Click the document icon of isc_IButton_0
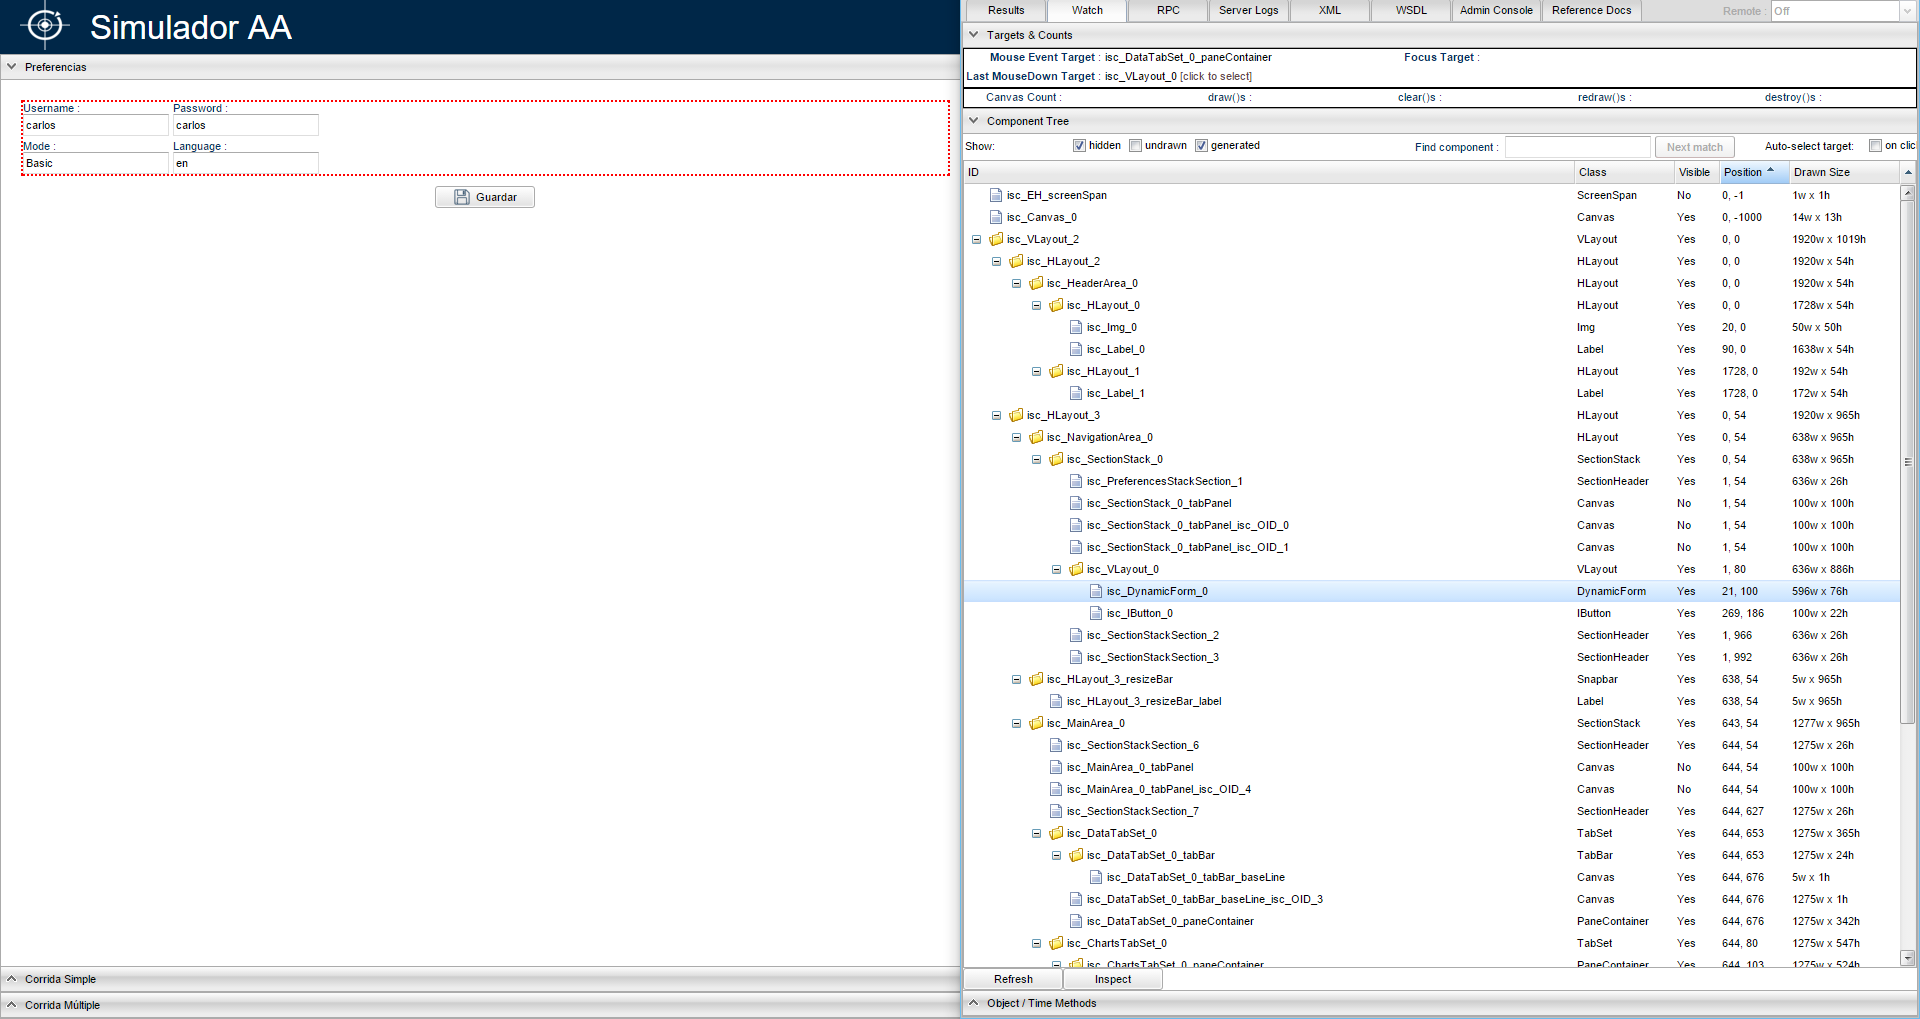Viewport: 1920px width, 1019px height. click(x=1096, y=613)
